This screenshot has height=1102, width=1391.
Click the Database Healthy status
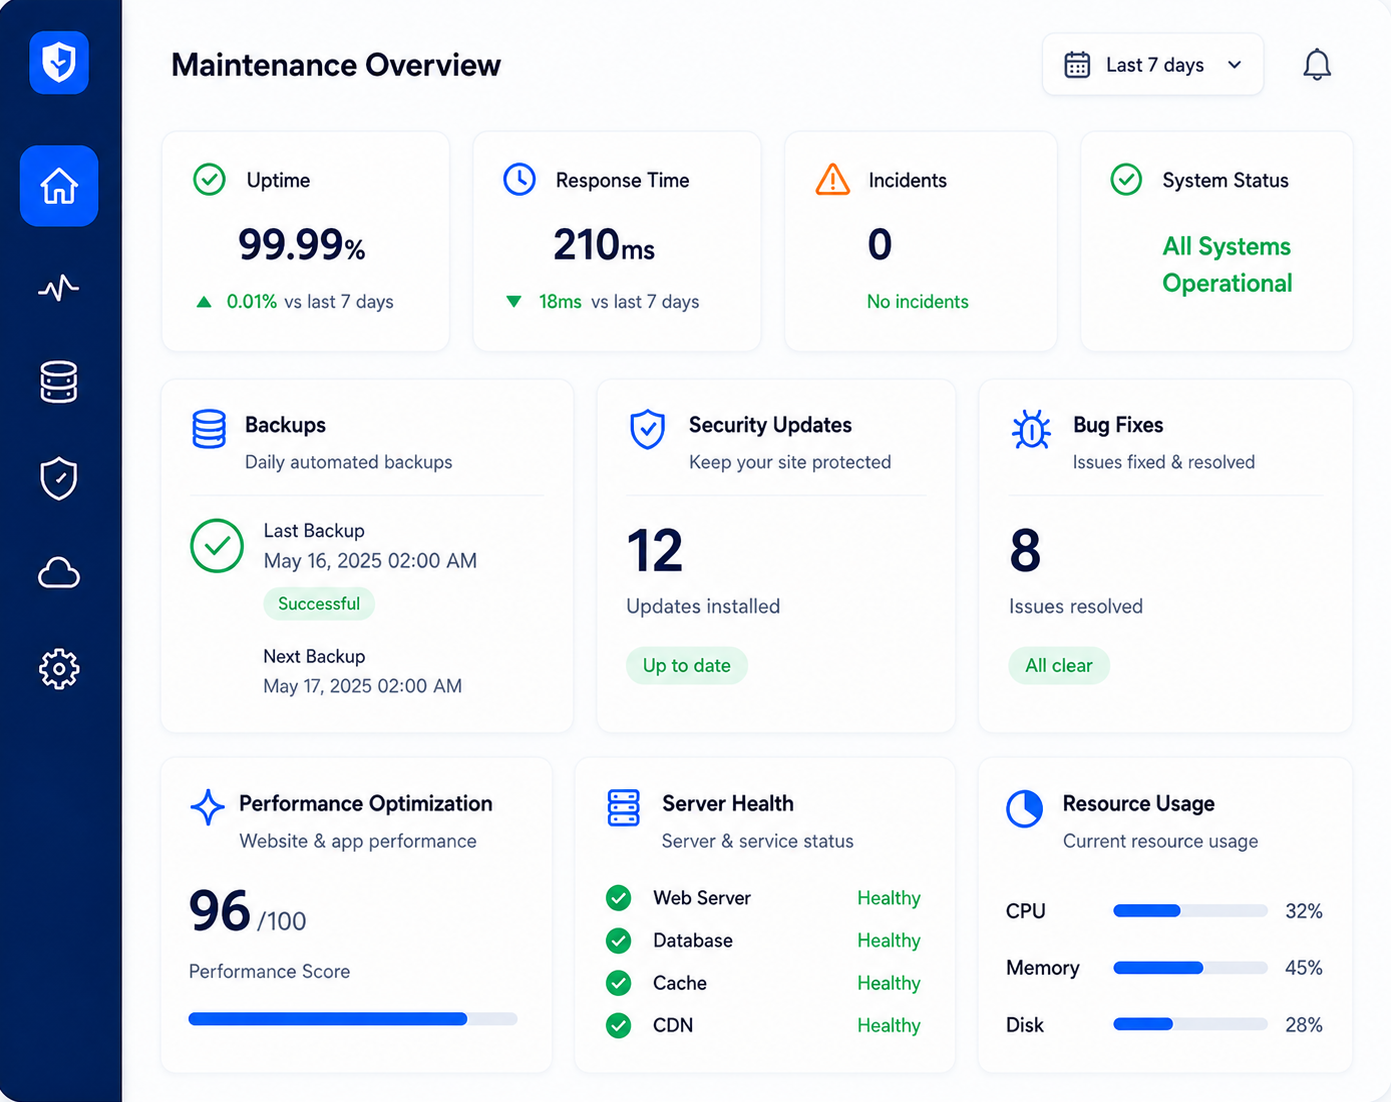[x=889, y=940]
